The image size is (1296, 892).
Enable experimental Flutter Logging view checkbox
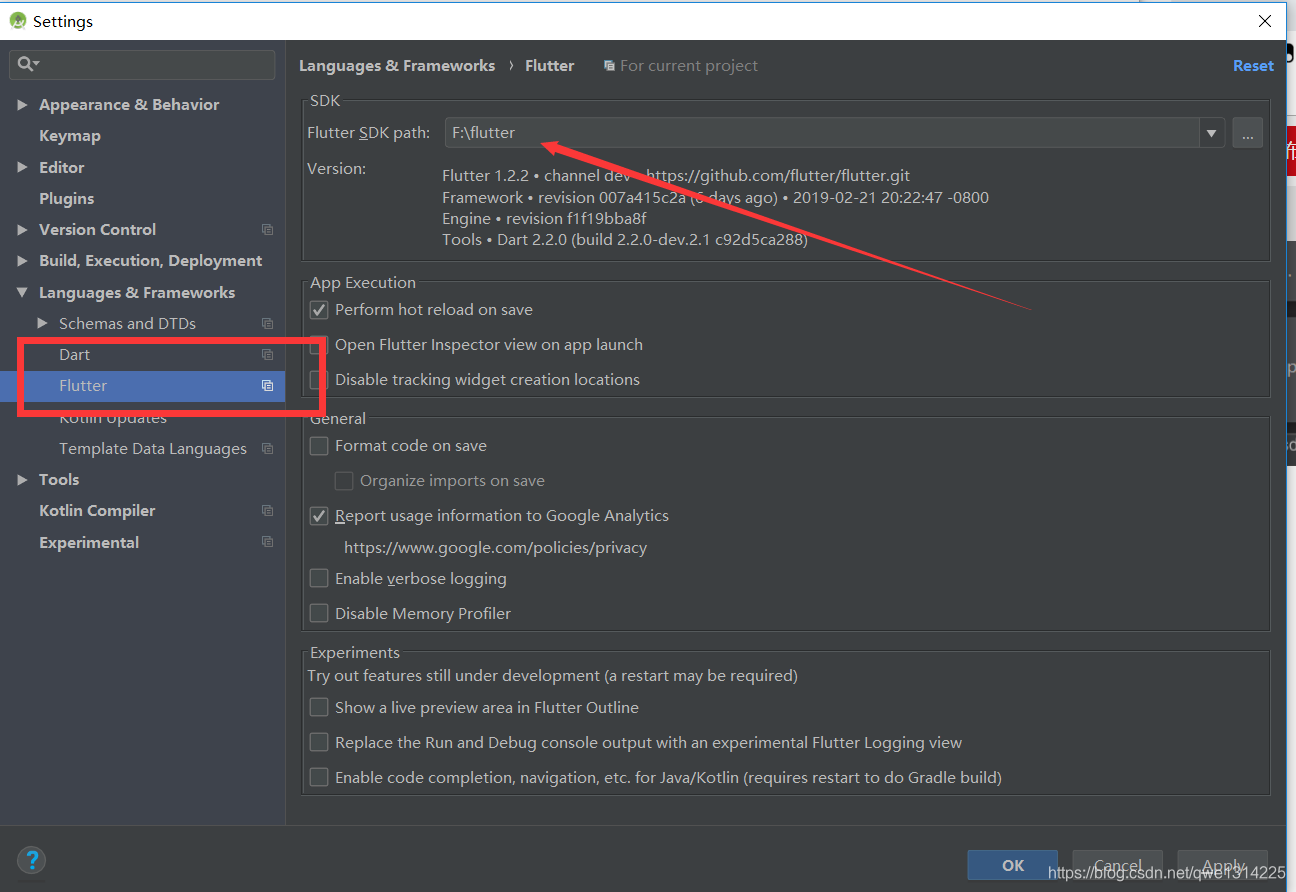(x=319, y=743)
